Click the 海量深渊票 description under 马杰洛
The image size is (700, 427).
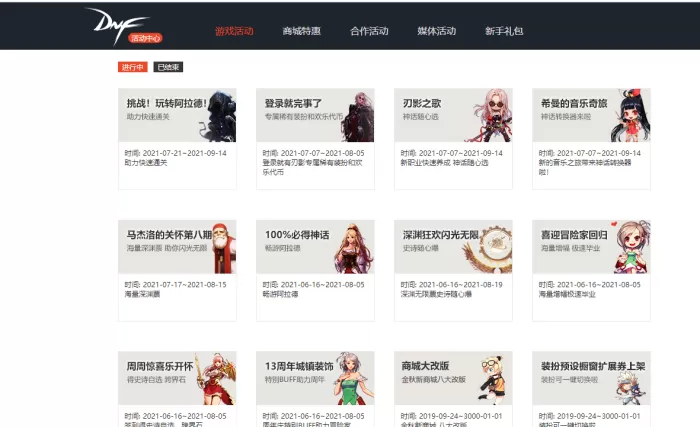tap(142, 294)
